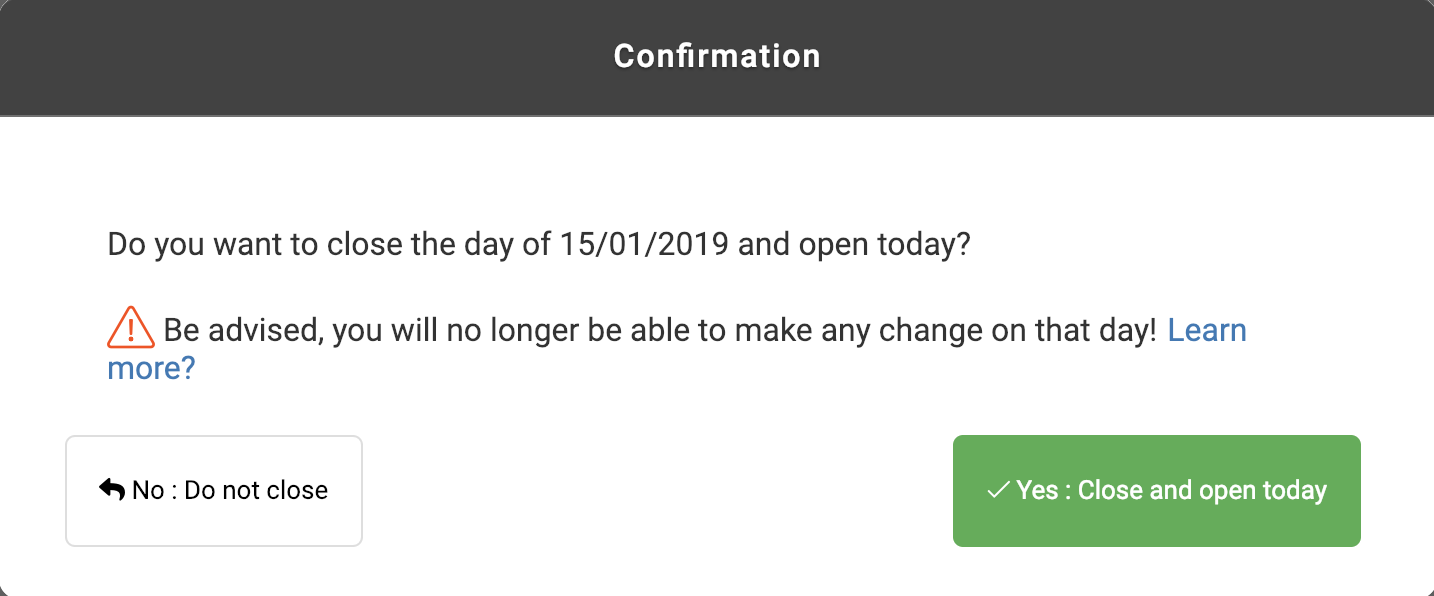The height and width of the screenshot is (596, 1434).
Task: Click the blue 'Learn' hyperlink text
Action: (1207, 330)
